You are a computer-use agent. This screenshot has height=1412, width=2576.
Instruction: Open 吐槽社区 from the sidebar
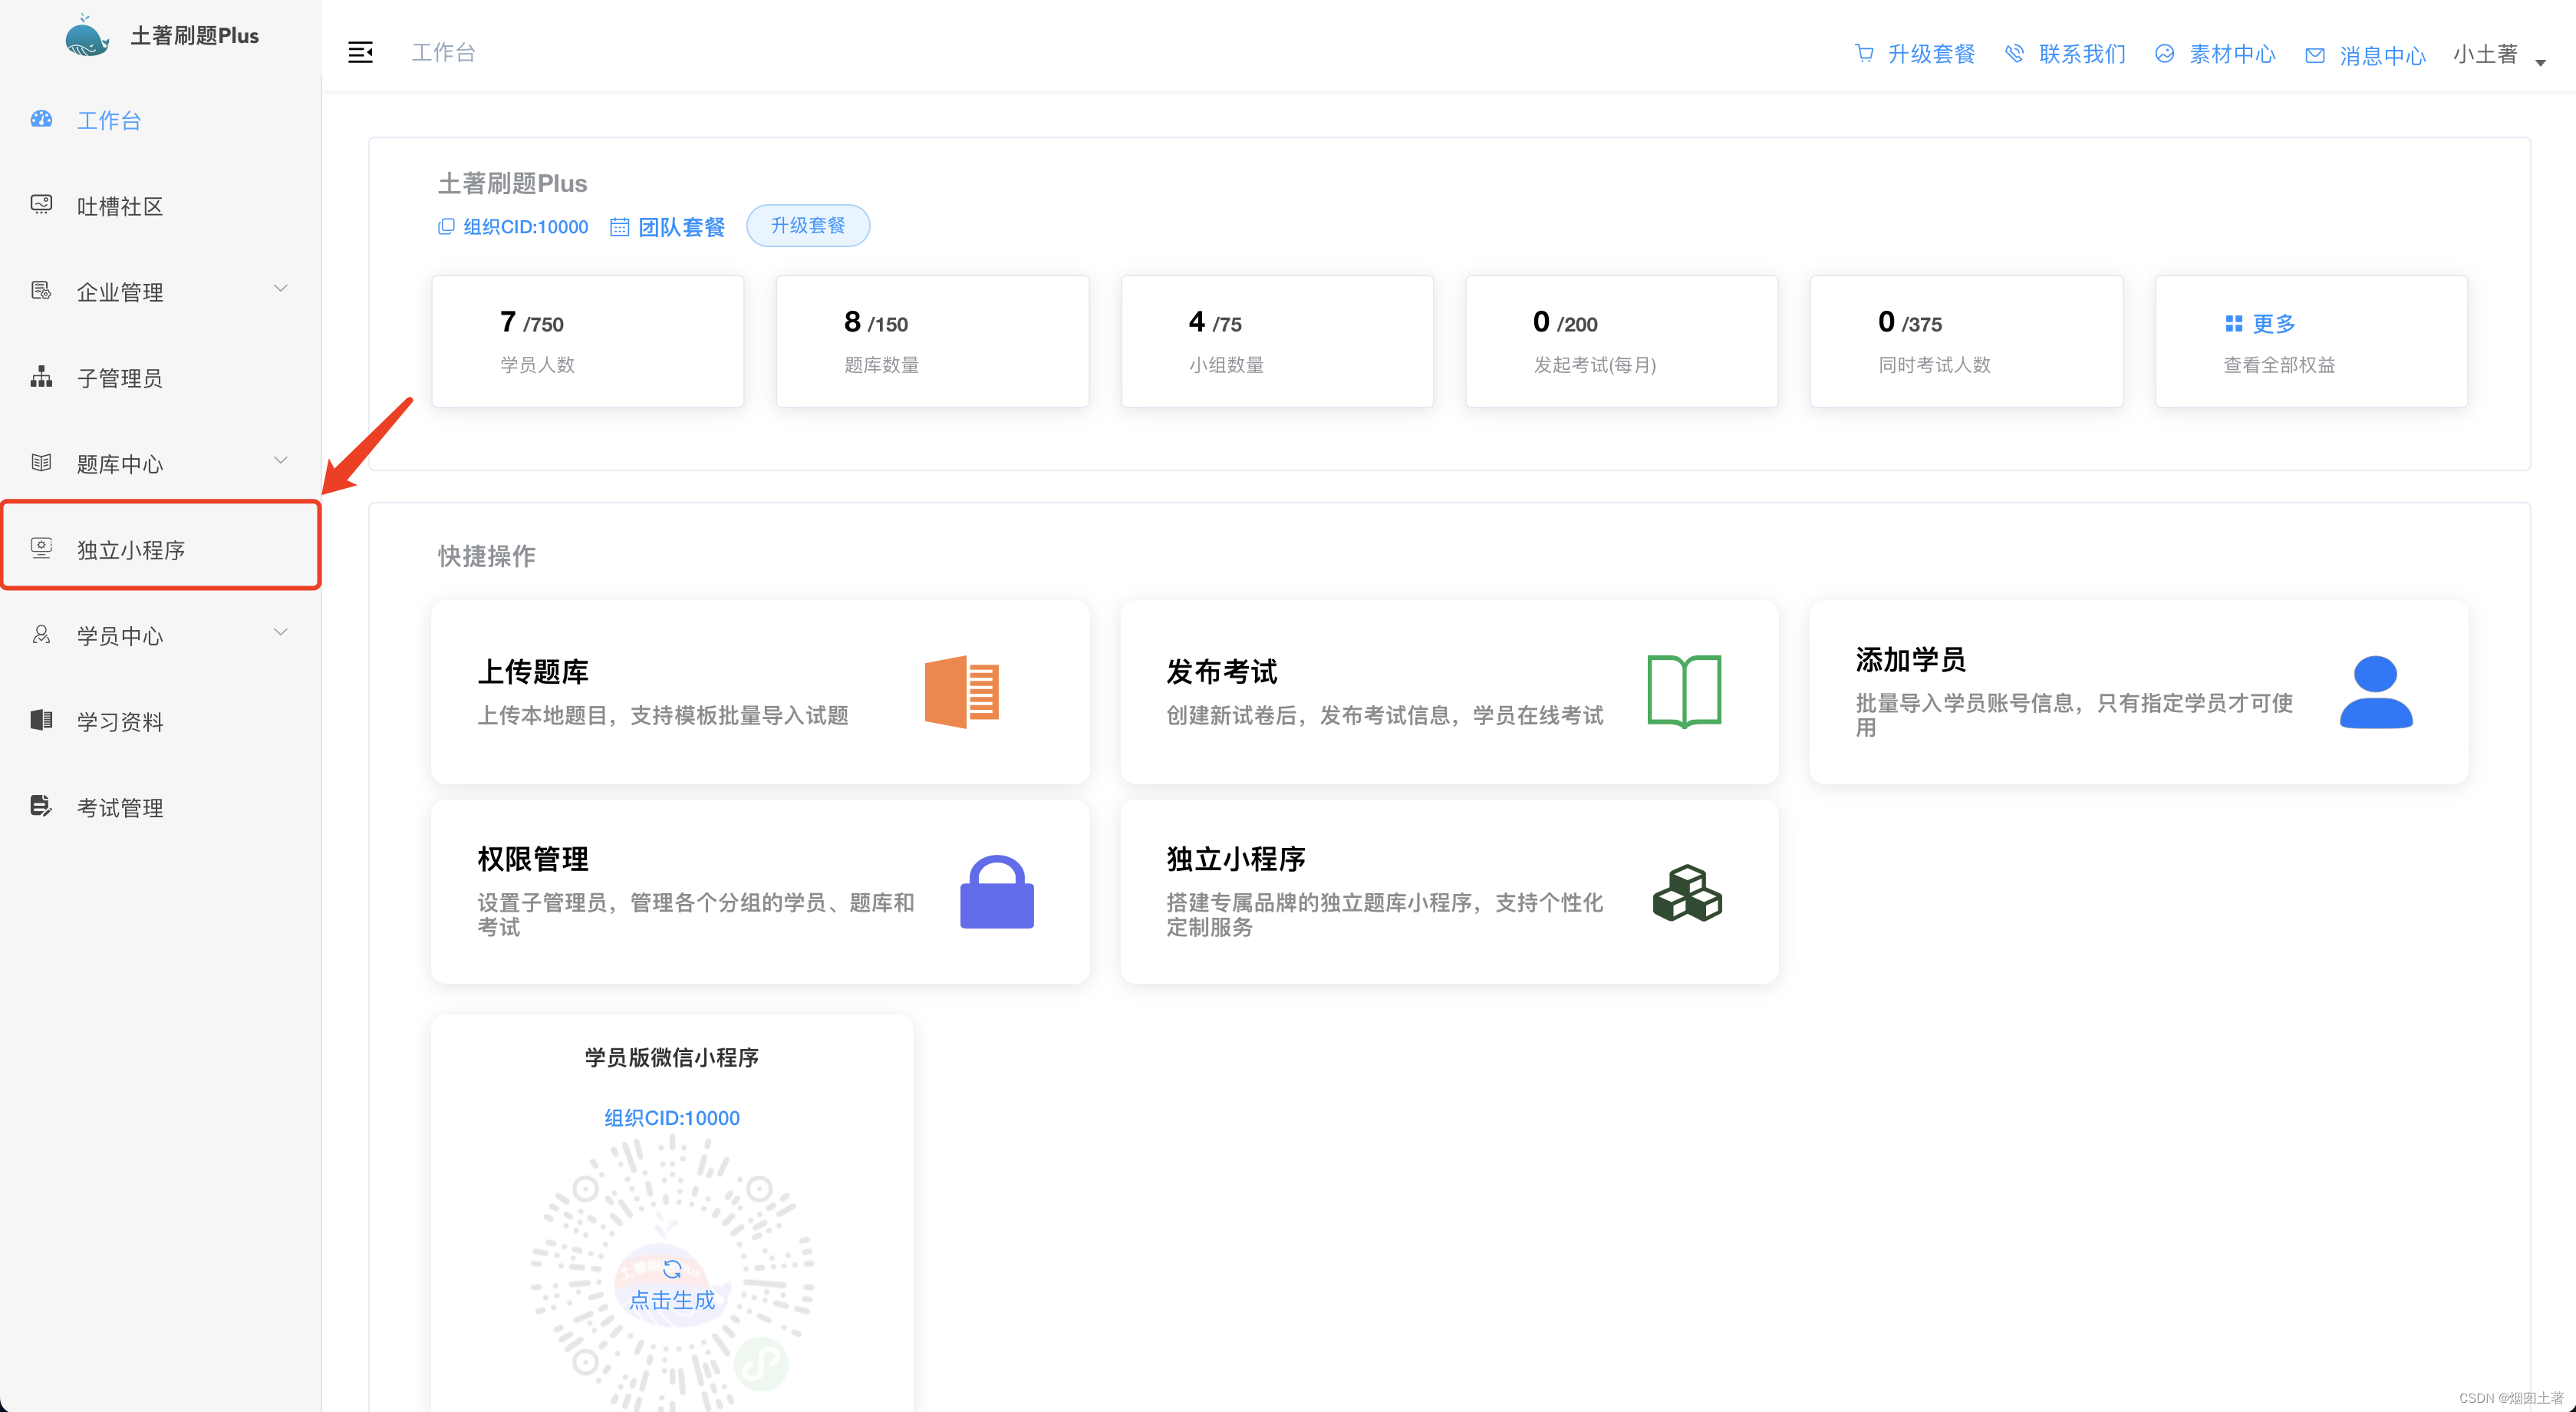120,206
